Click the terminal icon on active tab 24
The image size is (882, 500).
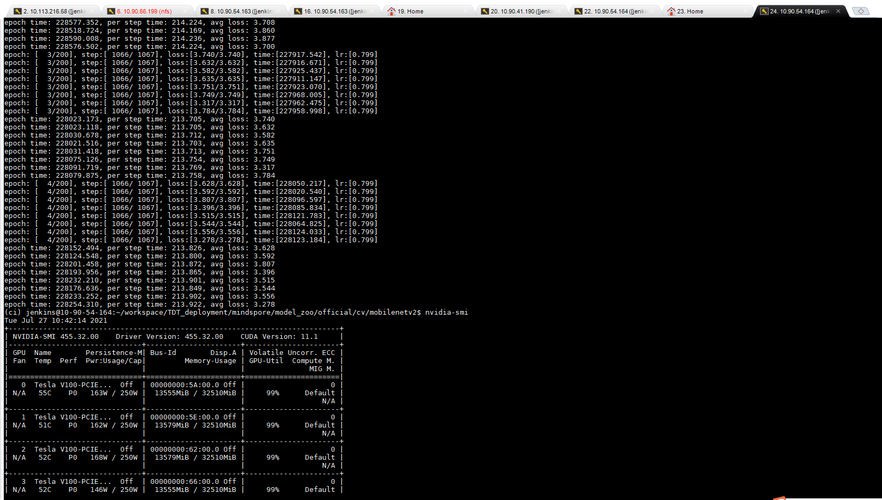(x=764, y=11)
